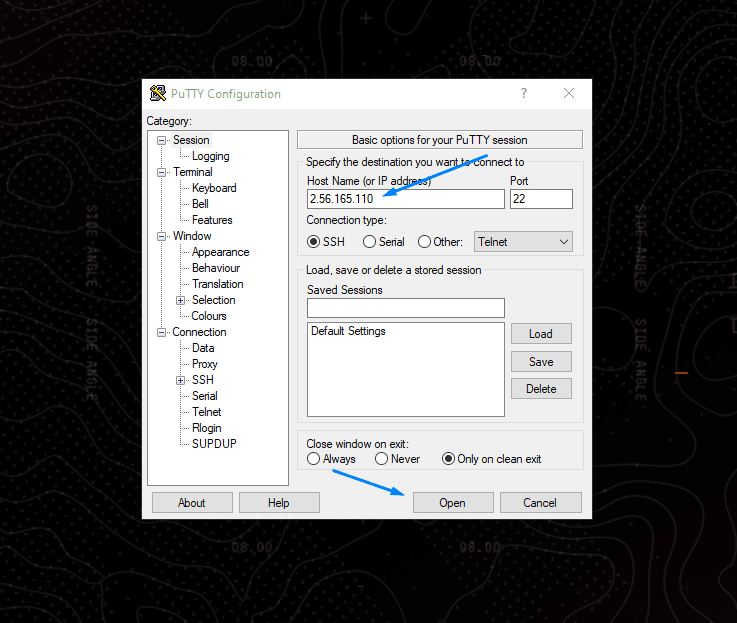Viewport: 737px width, 623px height.
Task: Open the Keyboard settings category
Action: click(214, 188)
